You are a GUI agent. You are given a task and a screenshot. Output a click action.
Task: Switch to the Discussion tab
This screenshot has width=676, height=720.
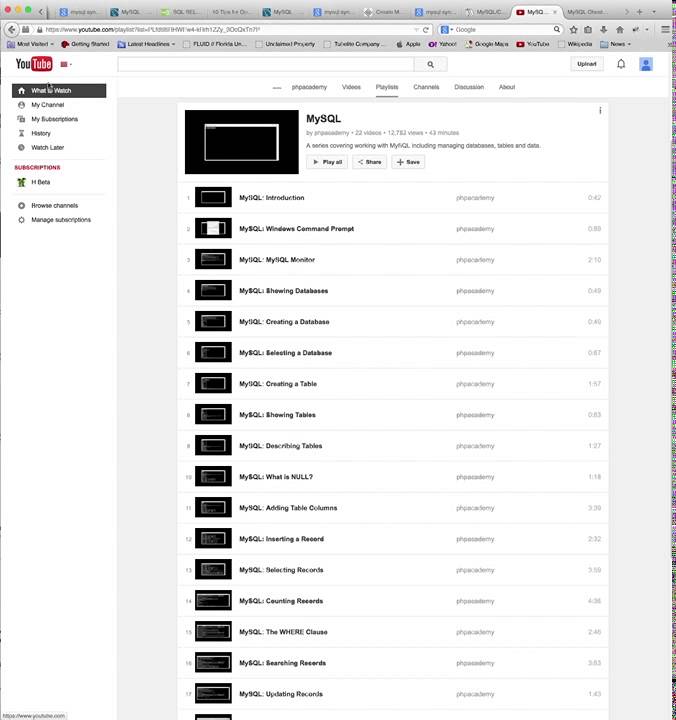[x=469, y=87]
